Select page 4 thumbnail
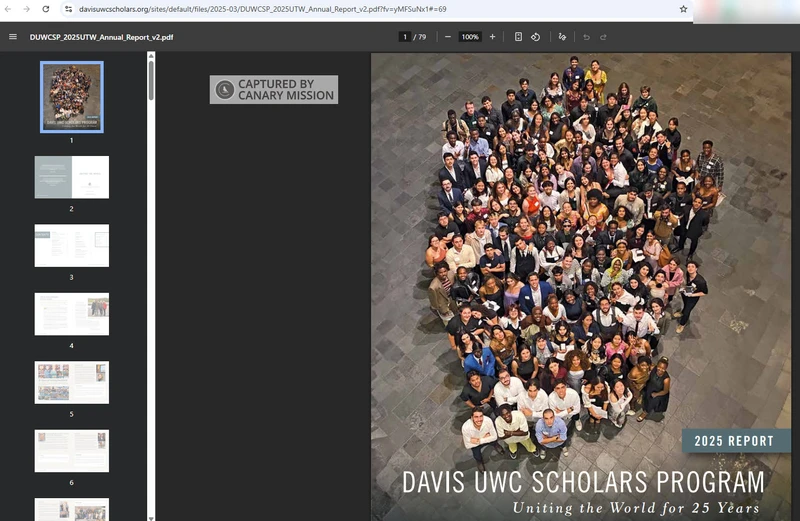The image size is (800, 521). tap(72, 314)
